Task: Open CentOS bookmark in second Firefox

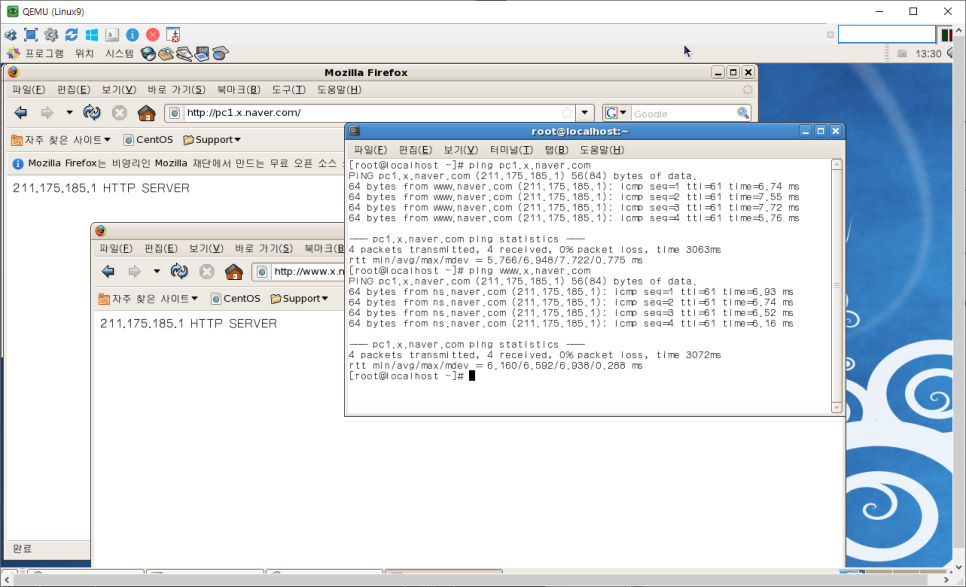Action: (235, 299)
